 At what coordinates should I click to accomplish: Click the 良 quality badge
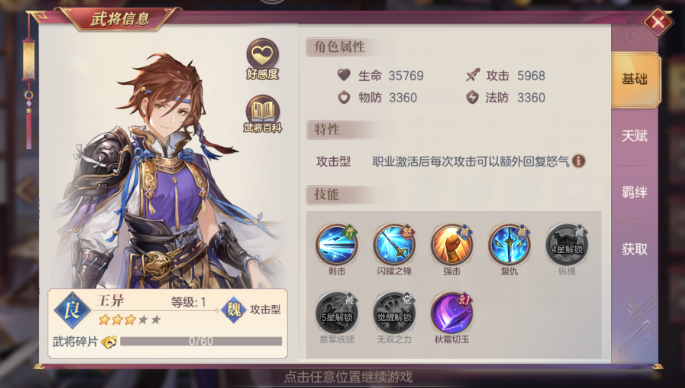pos(72,310)
